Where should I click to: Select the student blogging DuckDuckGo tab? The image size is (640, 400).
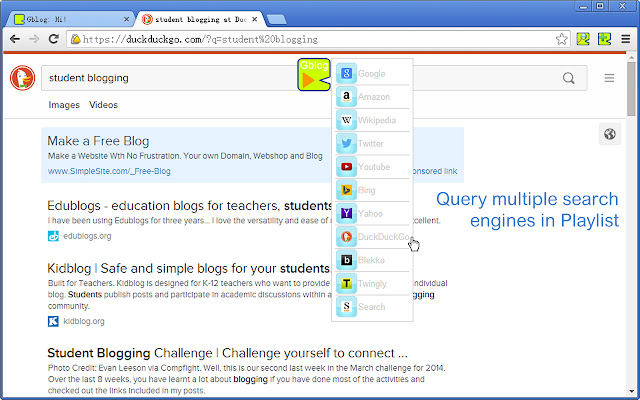coord(199,19)
